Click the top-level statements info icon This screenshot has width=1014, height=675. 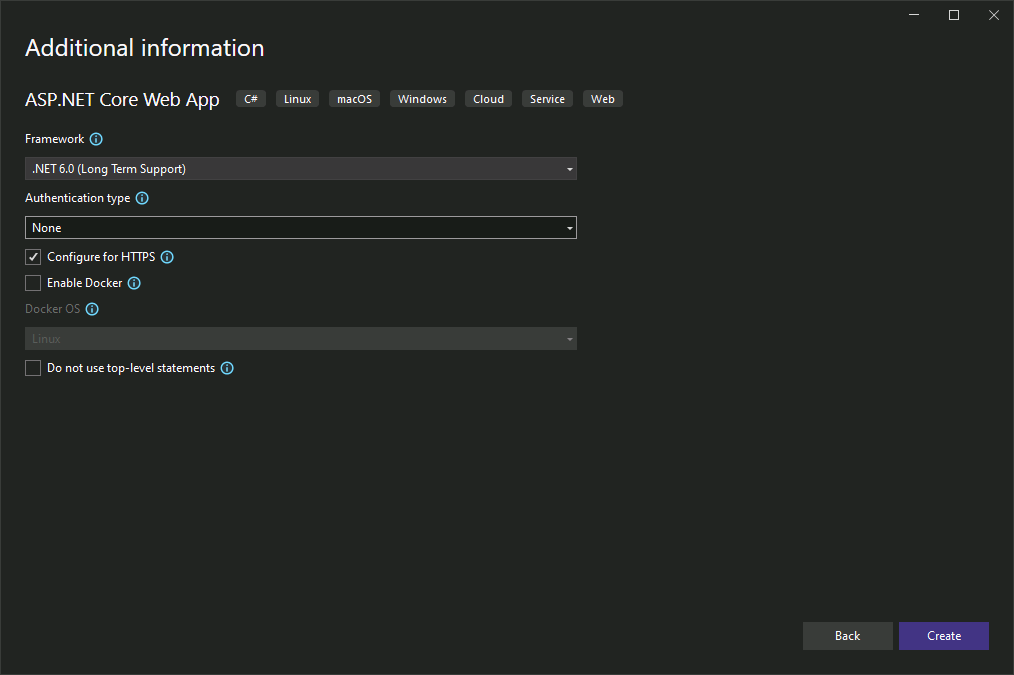(x=227, y=368)
